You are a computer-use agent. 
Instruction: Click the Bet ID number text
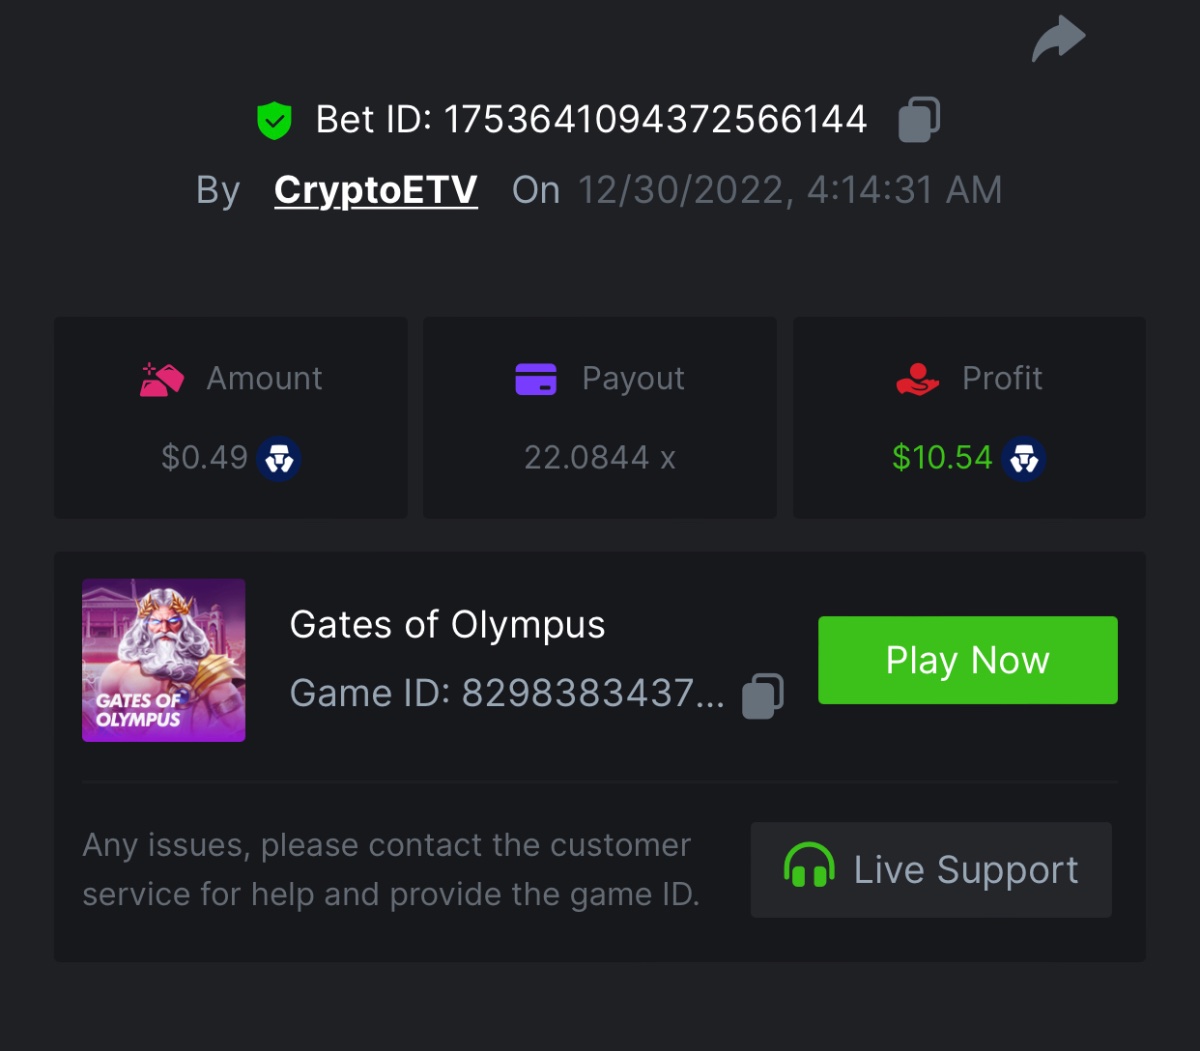click(x=655, y=120)
